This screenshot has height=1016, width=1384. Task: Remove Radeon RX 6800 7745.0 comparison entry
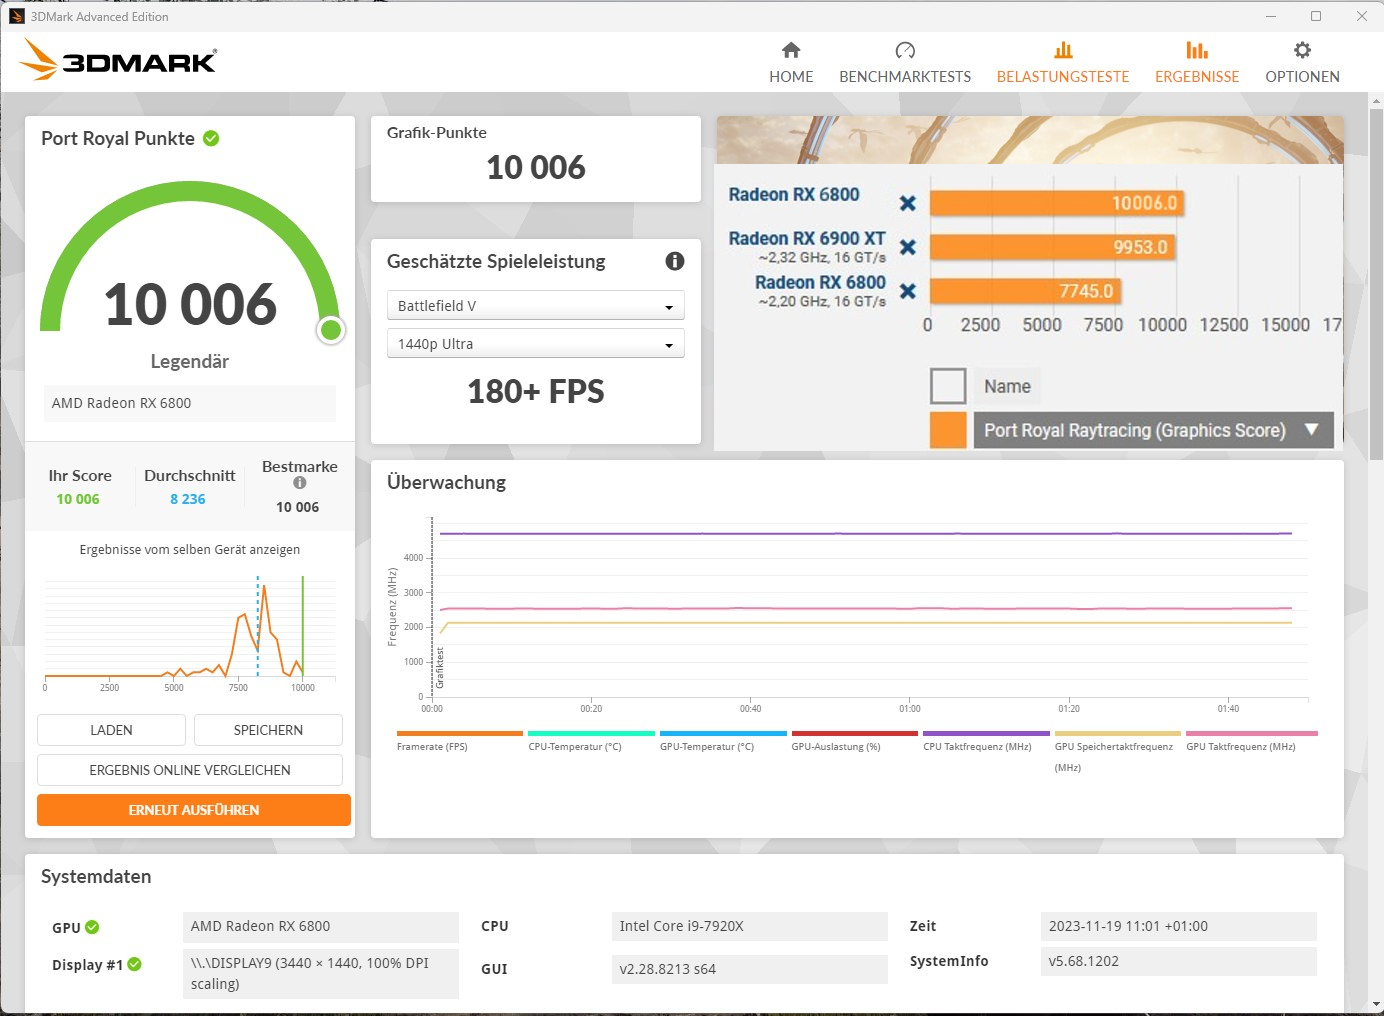908,291
